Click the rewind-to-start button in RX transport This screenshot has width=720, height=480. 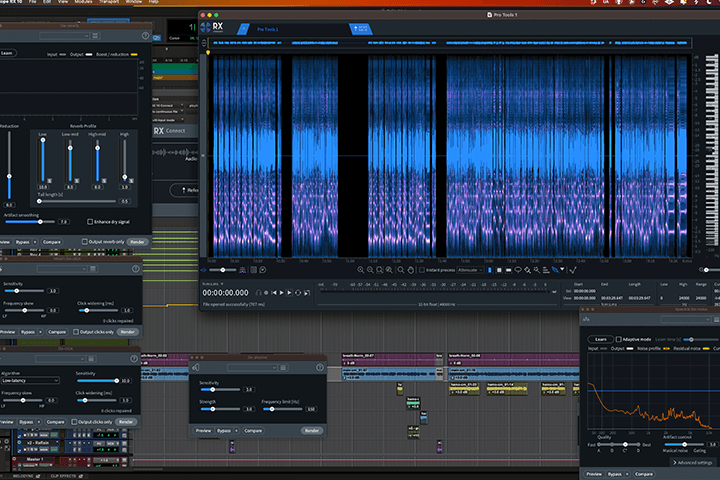[x=274, y=293]
